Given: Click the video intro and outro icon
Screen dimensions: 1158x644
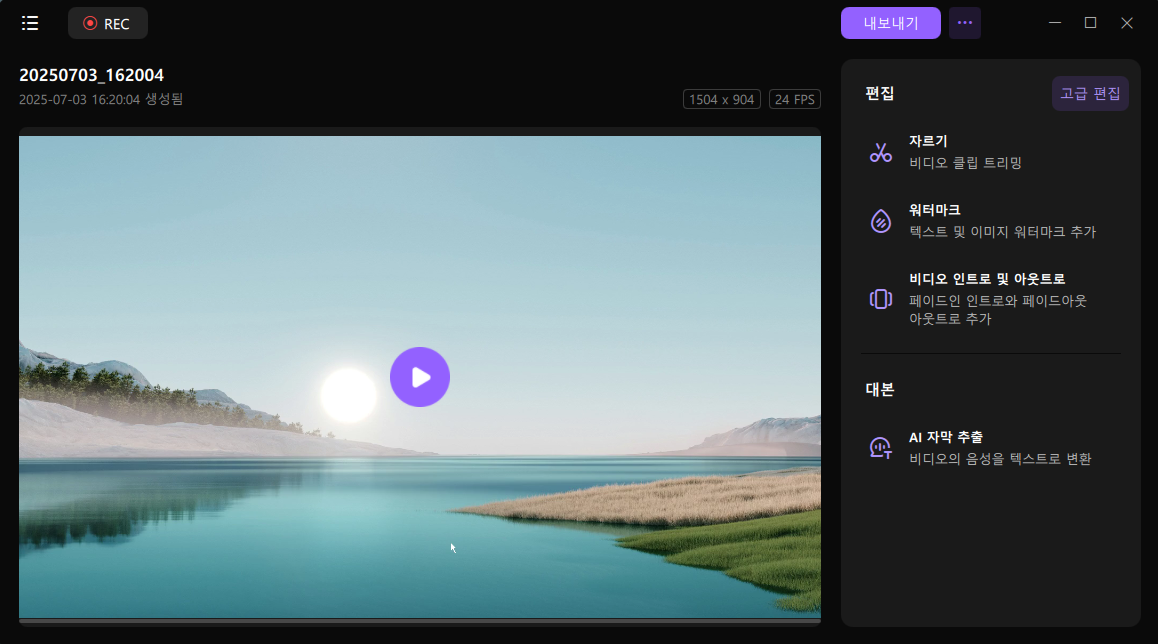Looking at the screenshot, I should point(880,299).
